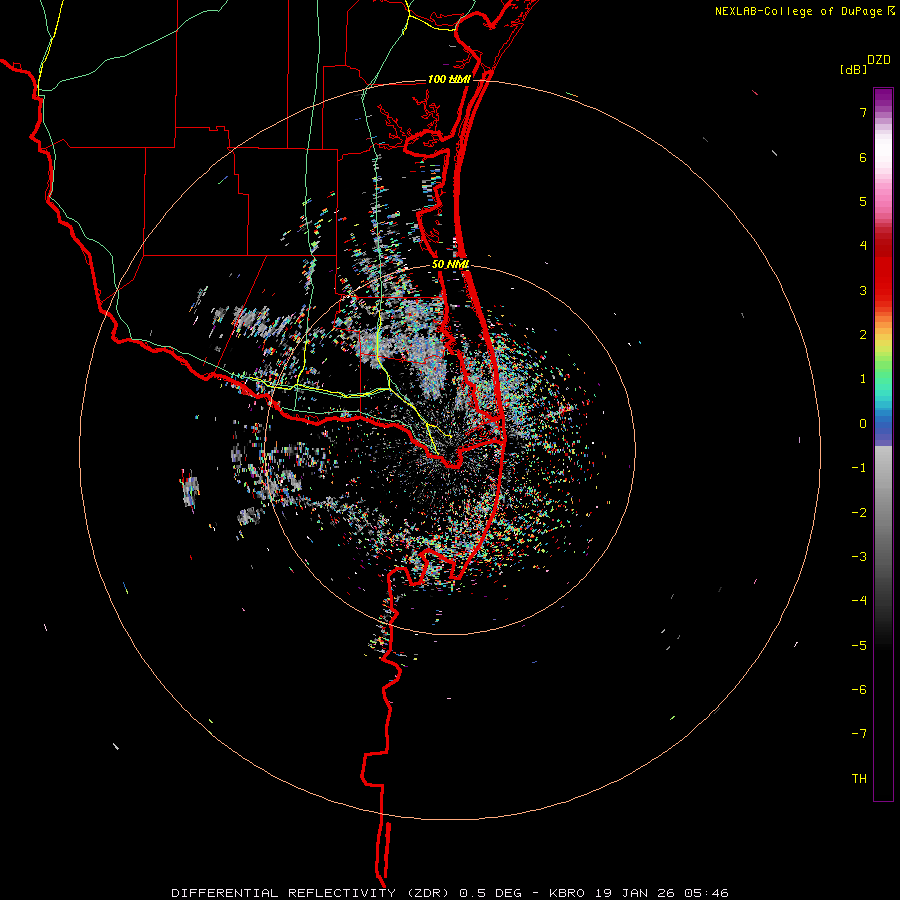Click the -6 dB colorbar tick label
This screenshot has width=900, height=900.
pyautogui.click(x=859, y=690)
